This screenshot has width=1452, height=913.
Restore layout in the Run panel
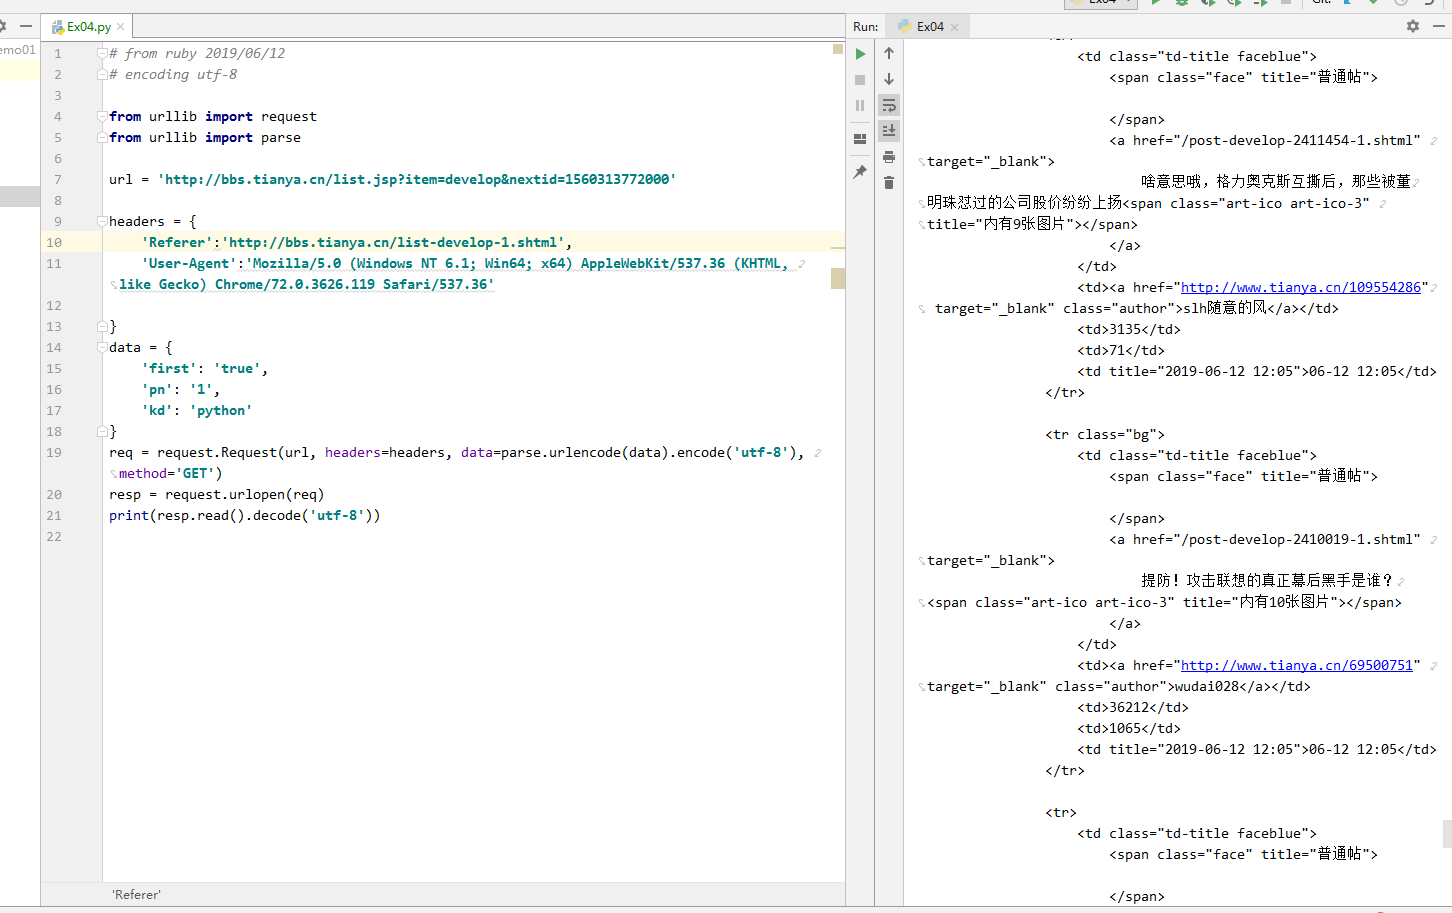(860, 139)
